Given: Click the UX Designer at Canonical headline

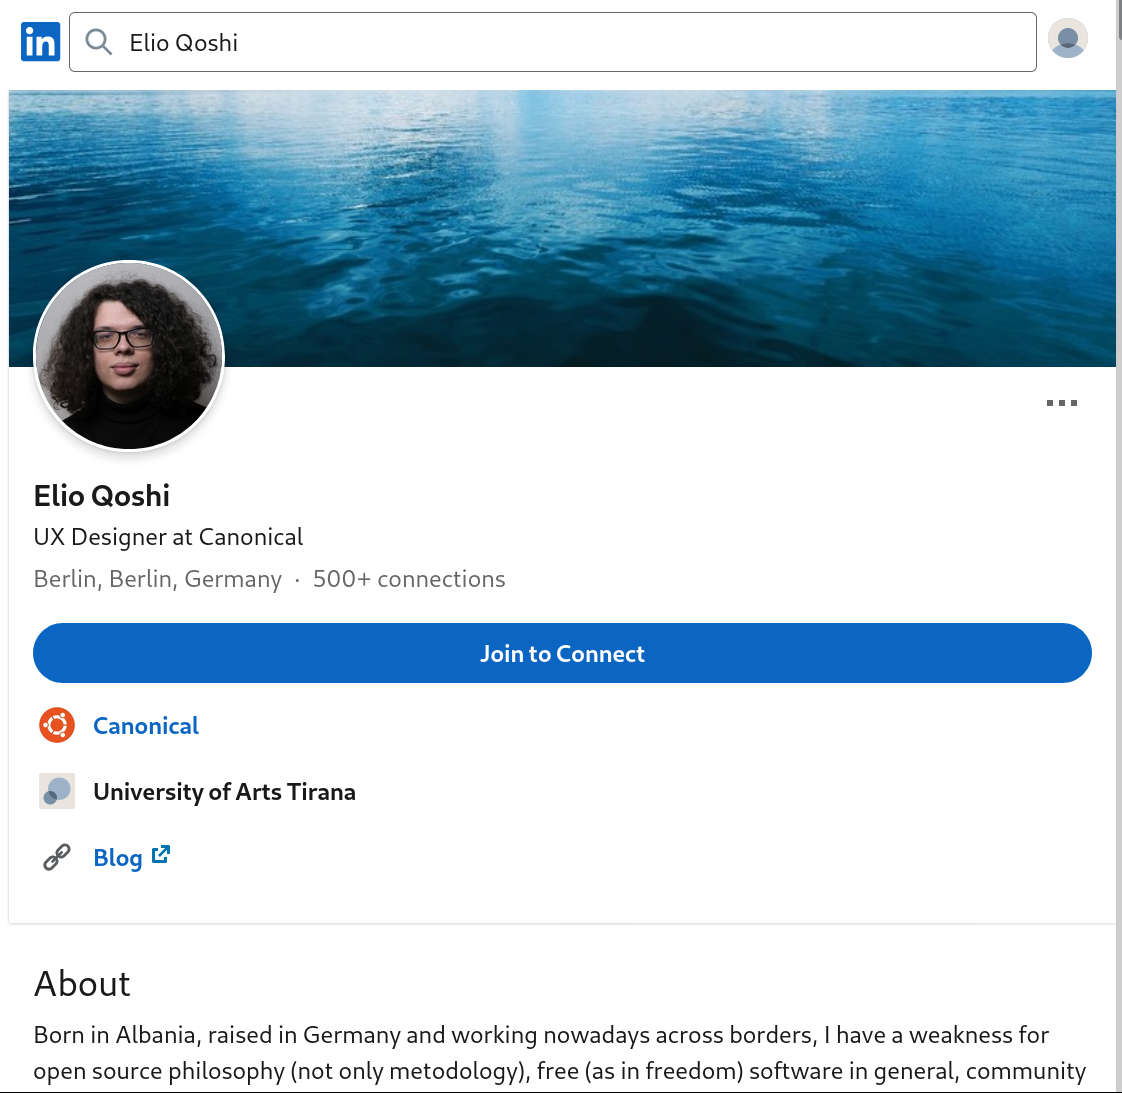Looking at the screenshot, I should [x=168, y=537].
